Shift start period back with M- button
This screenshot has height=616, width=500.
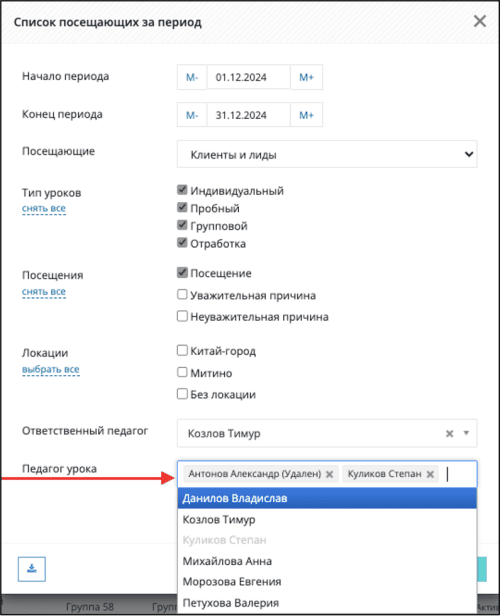click(192, 77)
